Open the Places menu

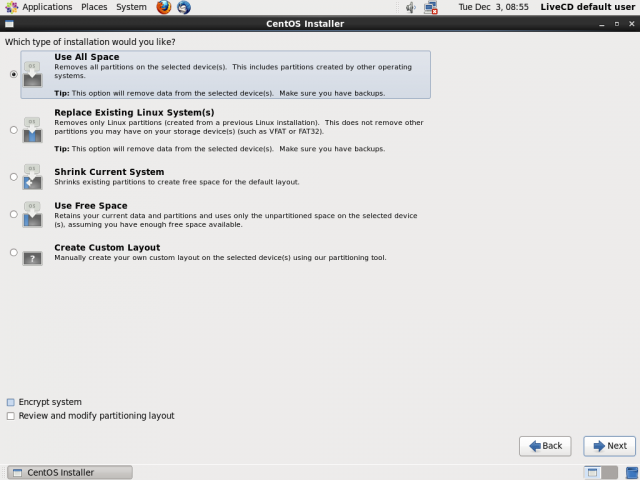pos(94,7)
